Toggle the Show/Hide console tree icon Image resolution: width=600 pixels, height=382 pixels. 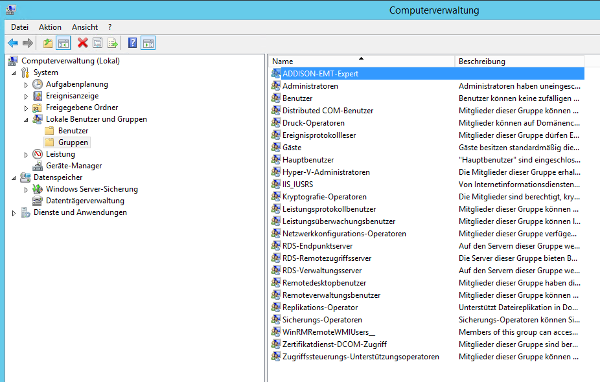click(x=64, y=43)
